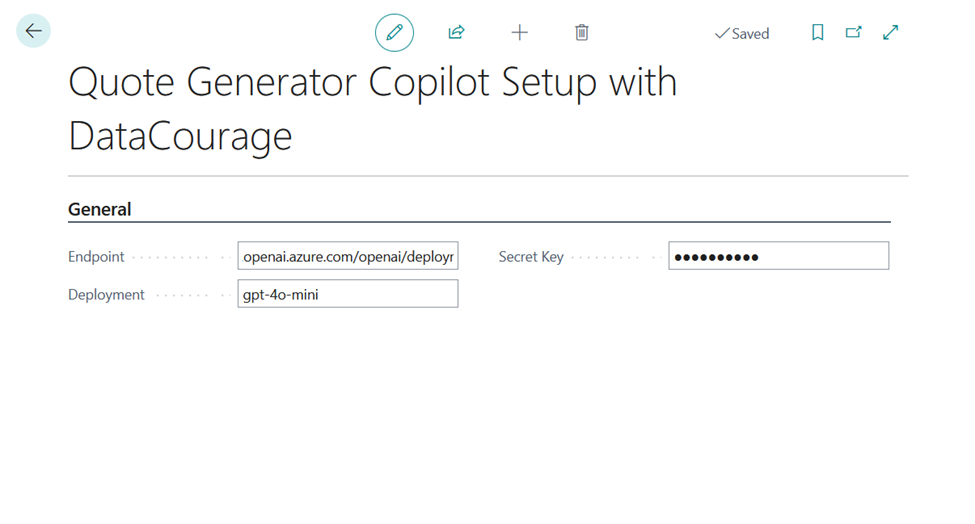Create a new record with plus icon

(519, 33)
